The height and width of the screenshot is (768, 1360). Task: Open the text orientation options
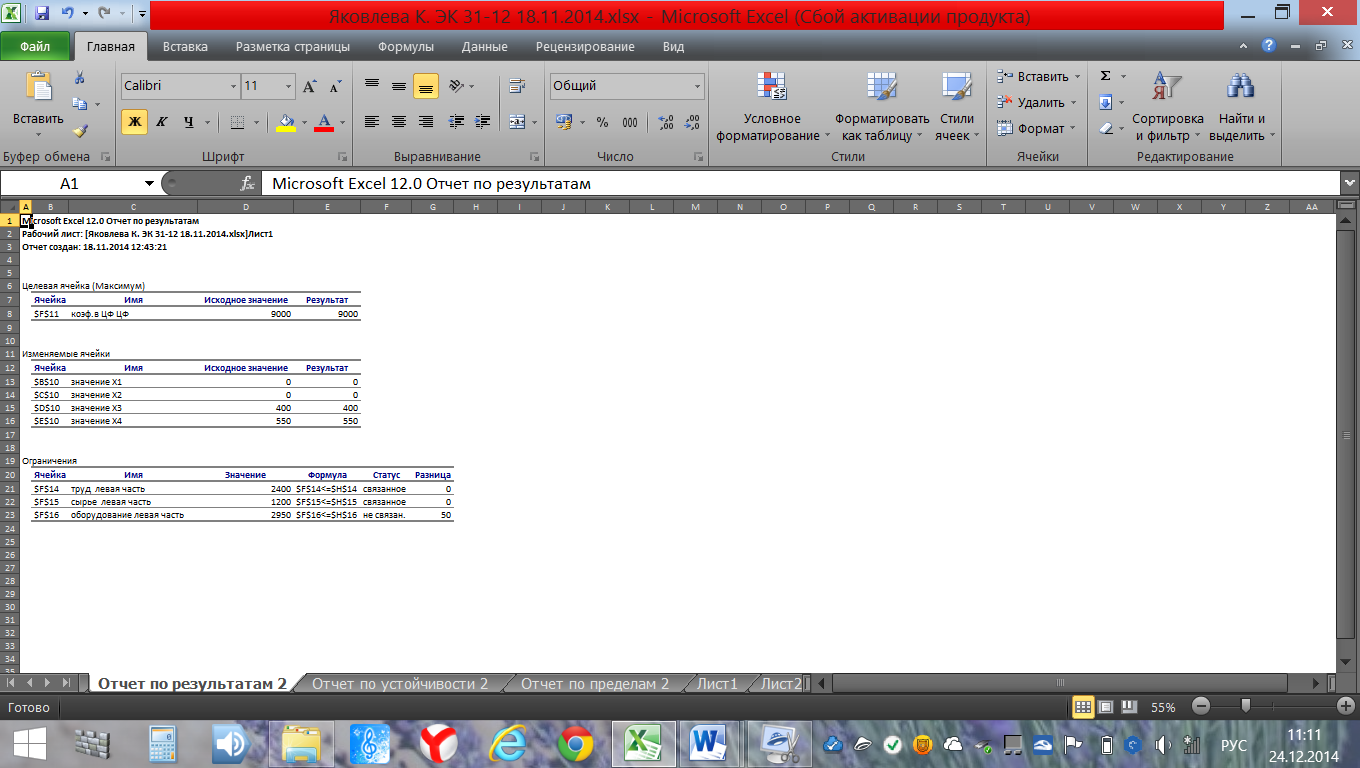click(458, 87)
